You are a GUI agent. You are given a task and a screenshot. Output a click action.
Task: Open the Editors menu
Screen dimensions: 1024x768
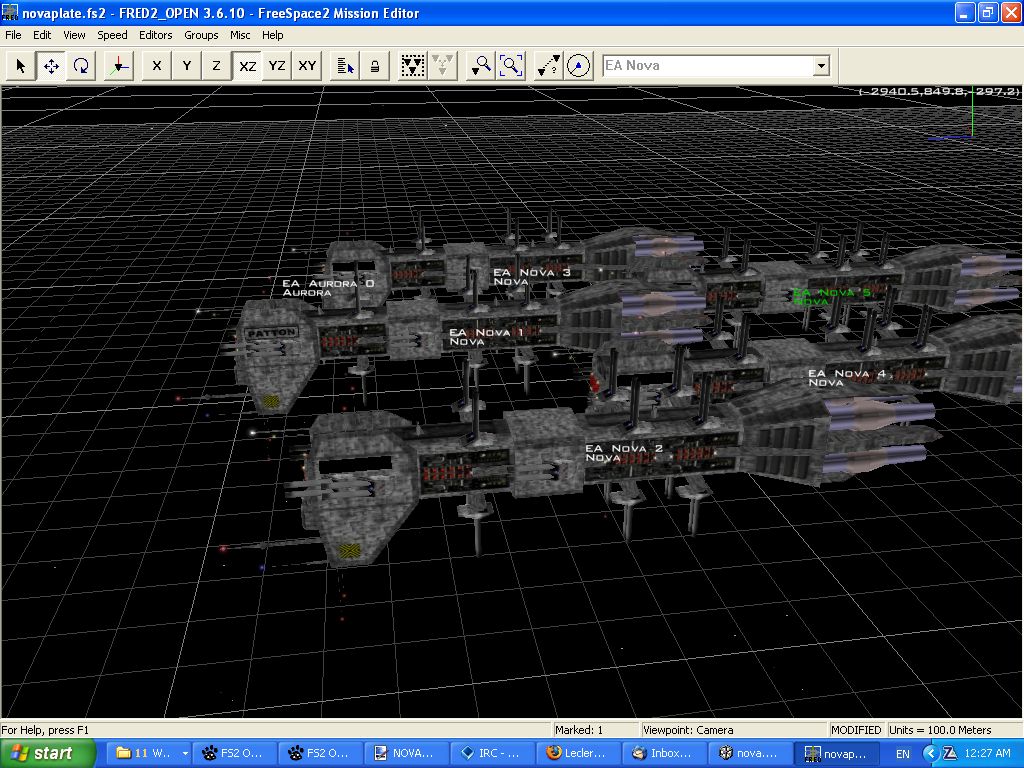(x=155, y=35)
